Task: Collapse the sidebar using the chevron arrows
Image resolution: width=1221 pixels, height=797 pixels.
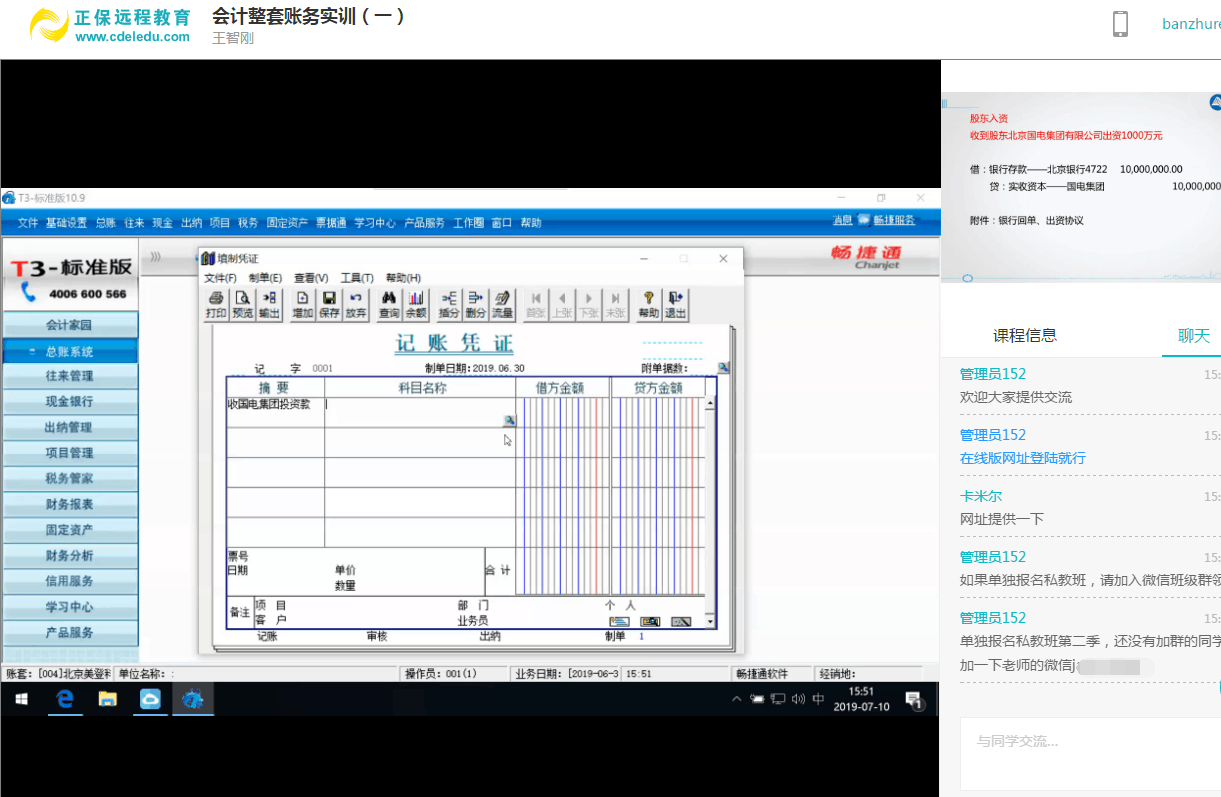Action: 154,257
